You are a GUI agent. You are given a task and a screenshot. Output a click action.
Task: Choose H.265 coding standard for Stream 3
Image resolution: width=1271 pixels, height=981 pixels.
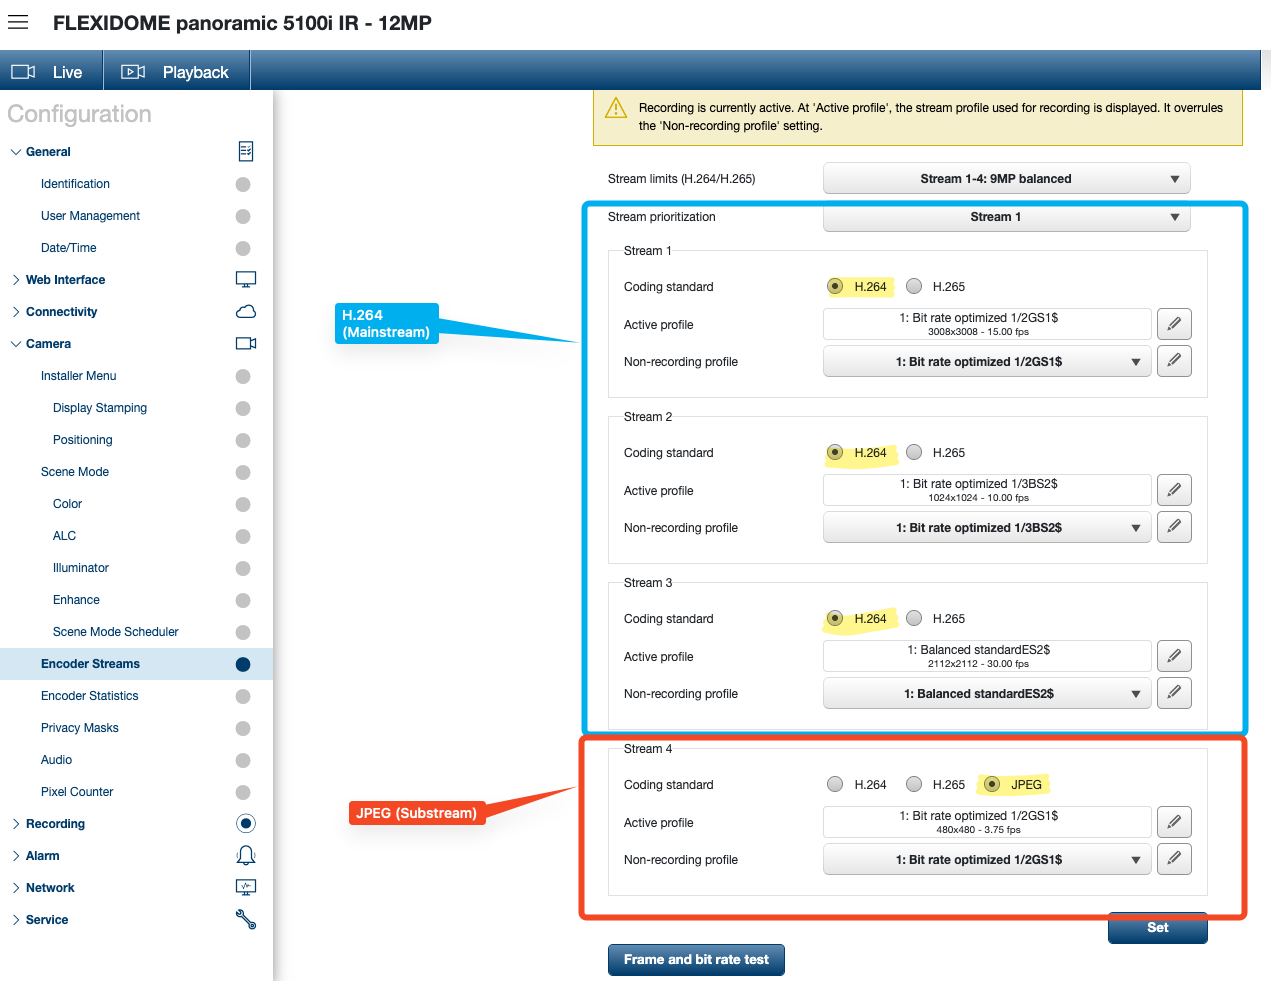tap(914, 618)
